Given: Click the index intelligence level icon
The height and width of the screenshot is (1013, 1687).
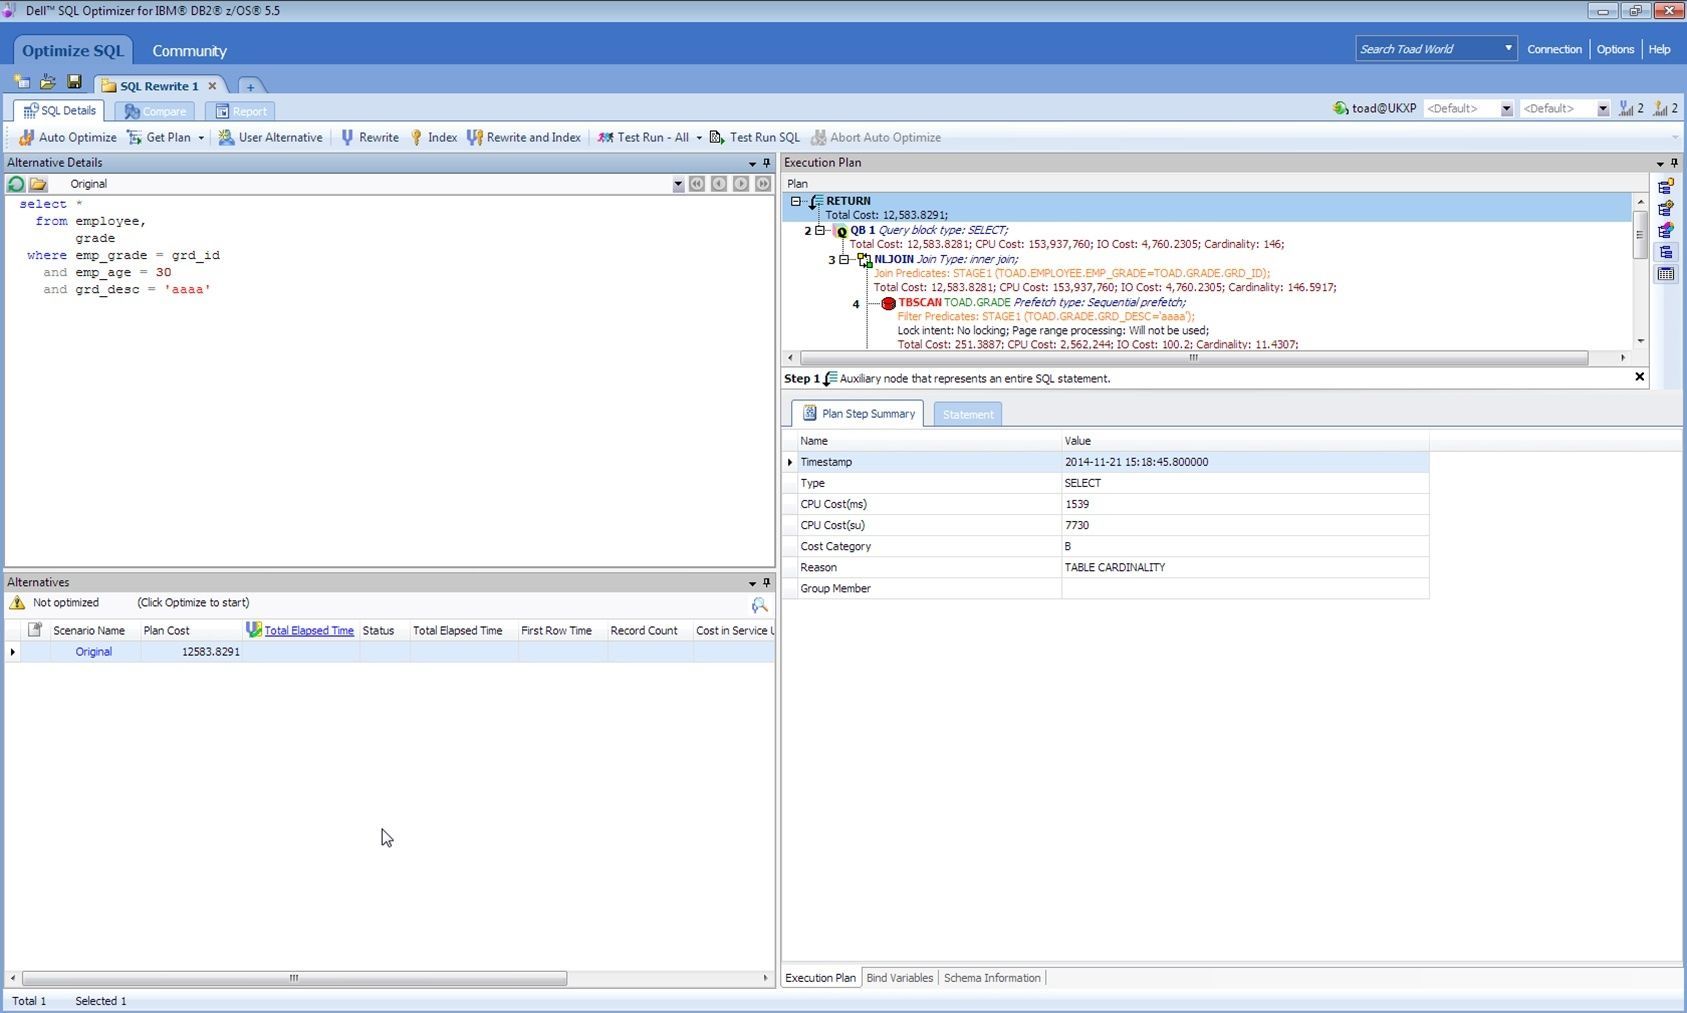Looking at the screenshot, I should tap(1660, 108).
